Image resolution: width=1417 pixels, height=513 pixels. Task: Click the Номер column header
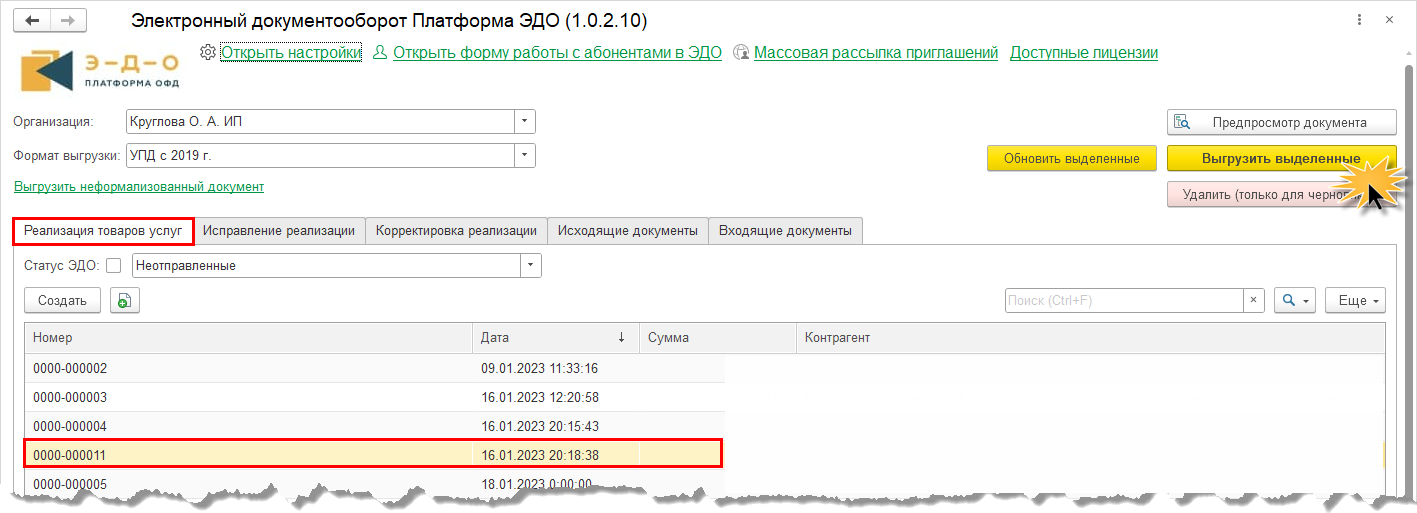pyautogui.click(x=249, y=338)
